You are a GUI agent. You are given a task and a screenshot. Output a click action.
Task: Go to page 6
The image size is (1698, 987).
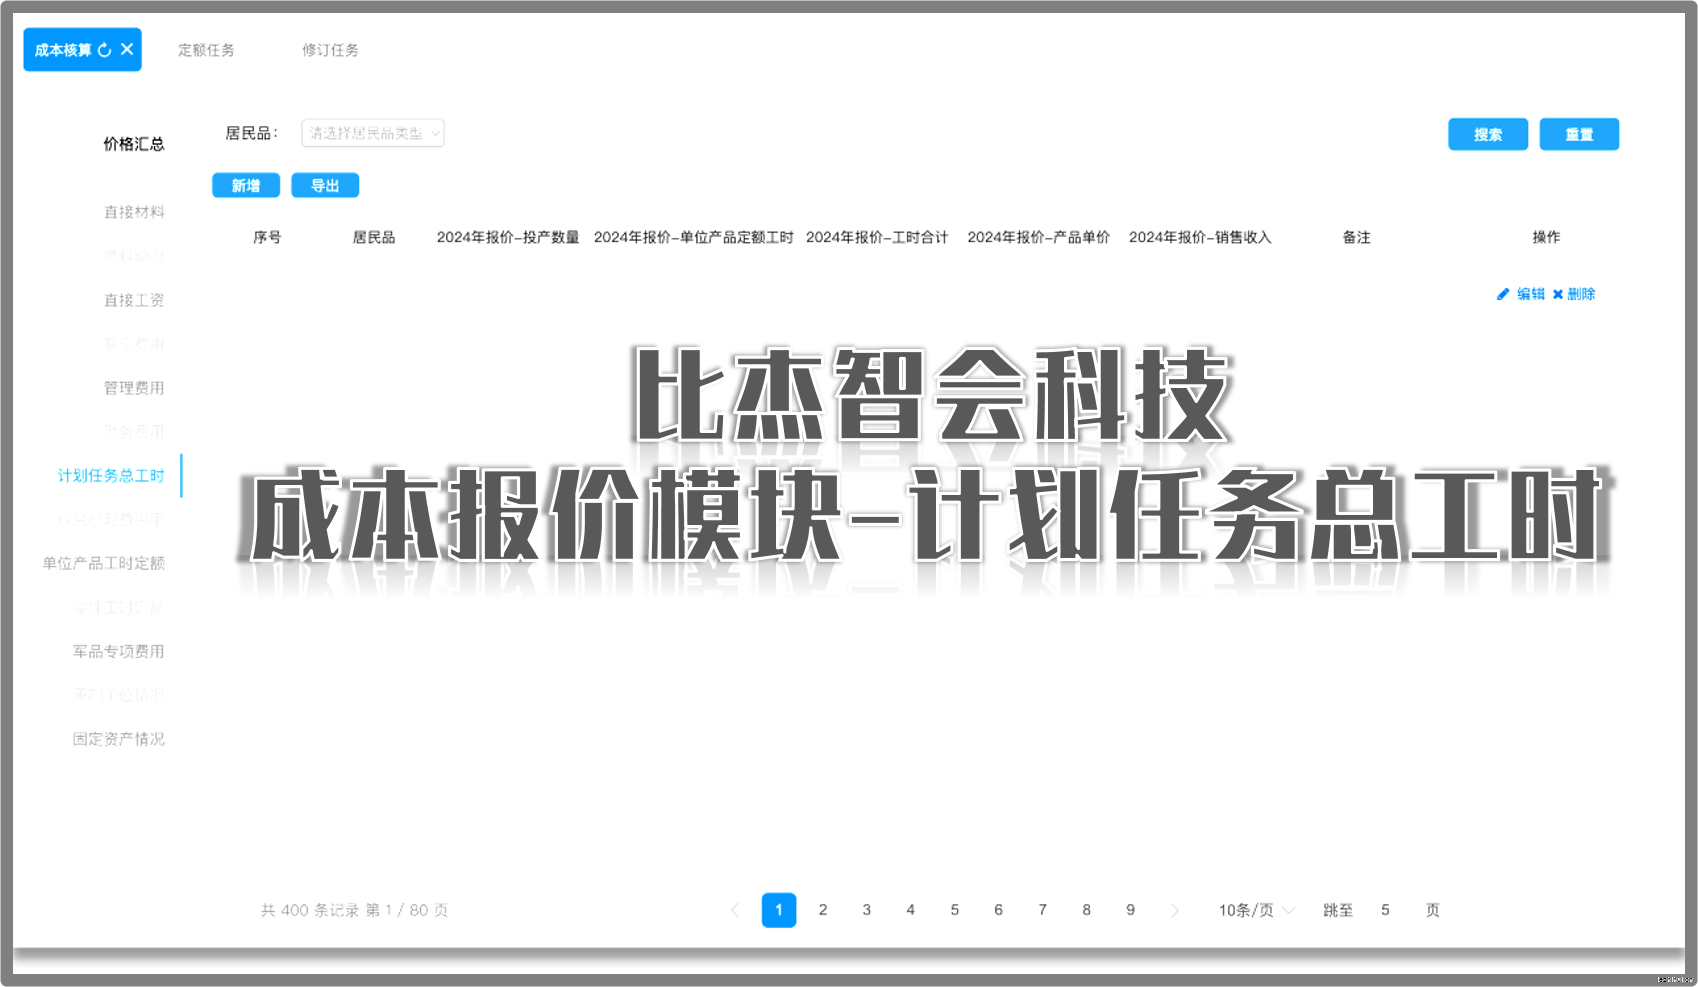point(998,910)
